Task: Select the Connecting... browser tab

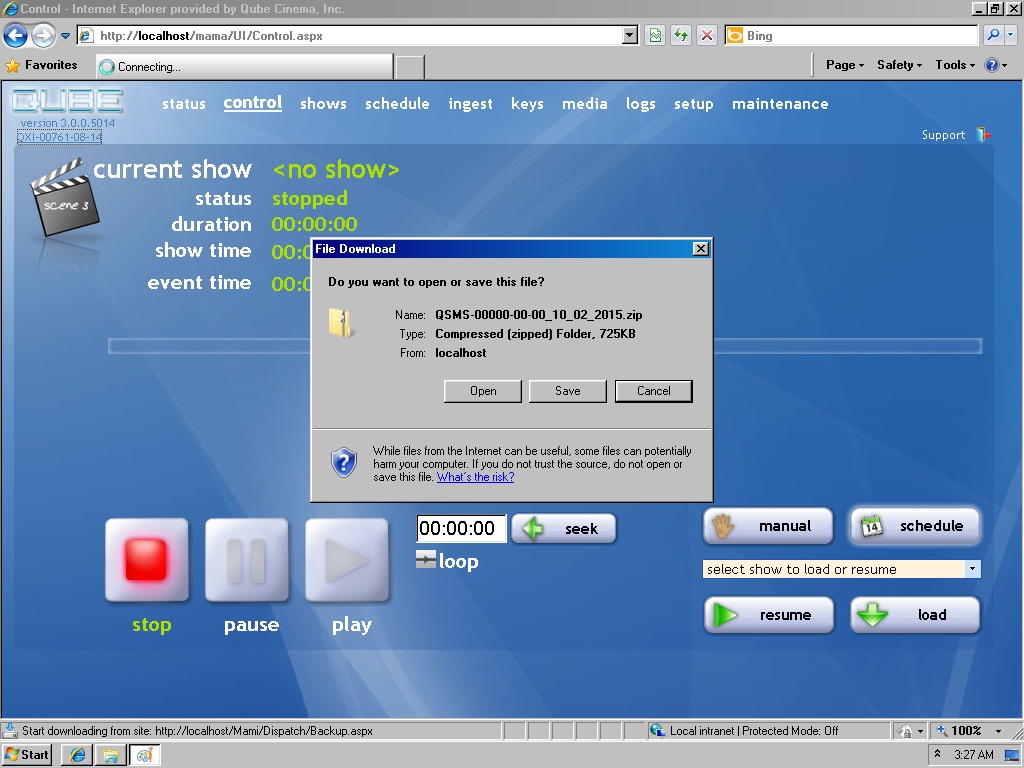Action: pos(245,67)
